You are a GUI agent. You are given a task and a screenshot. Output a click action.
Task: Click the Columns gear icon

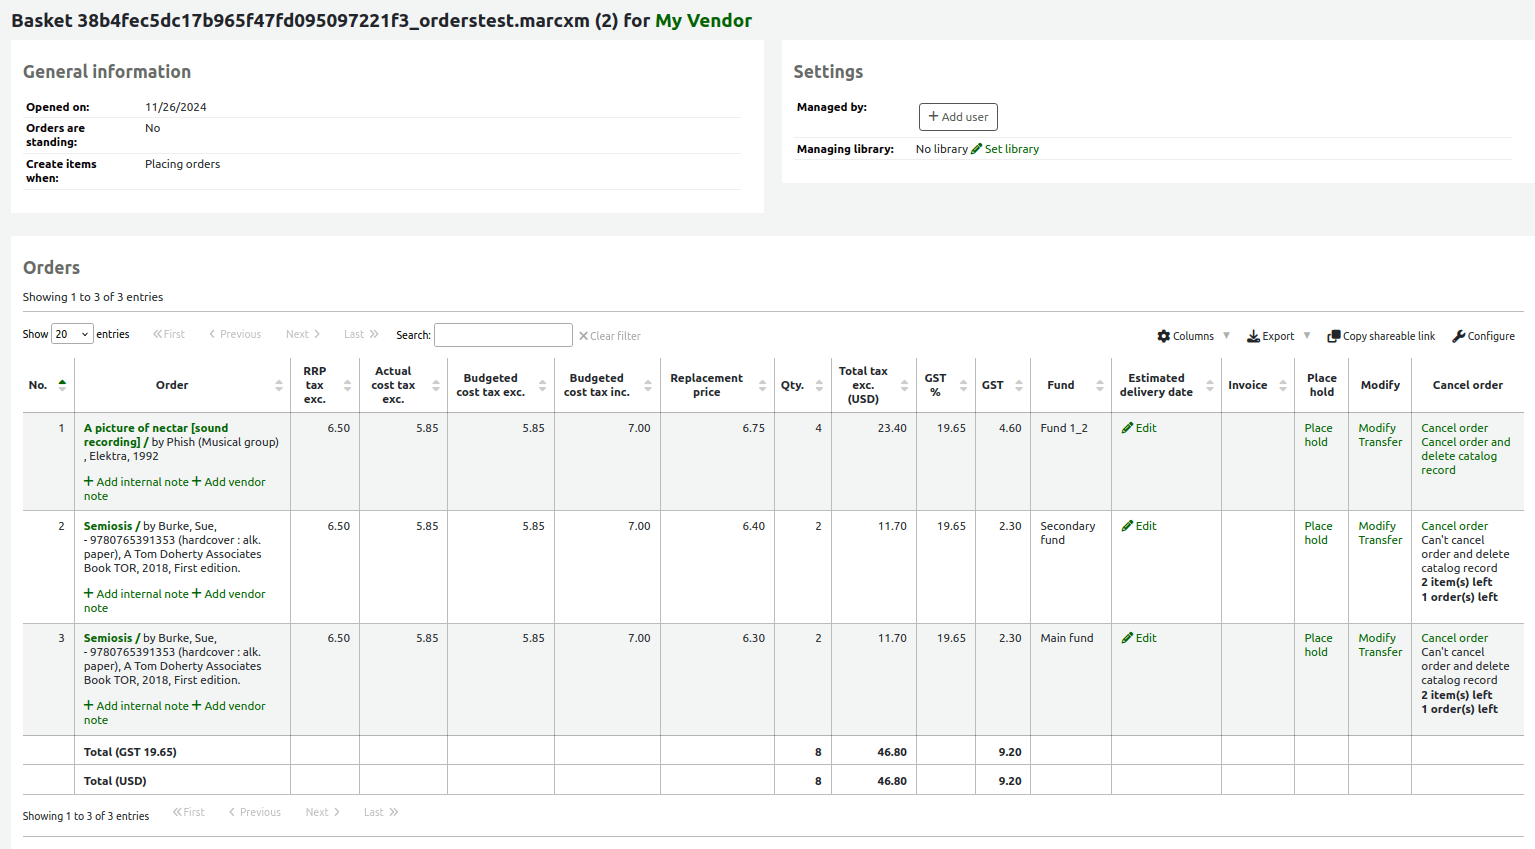pos(1164,336)
